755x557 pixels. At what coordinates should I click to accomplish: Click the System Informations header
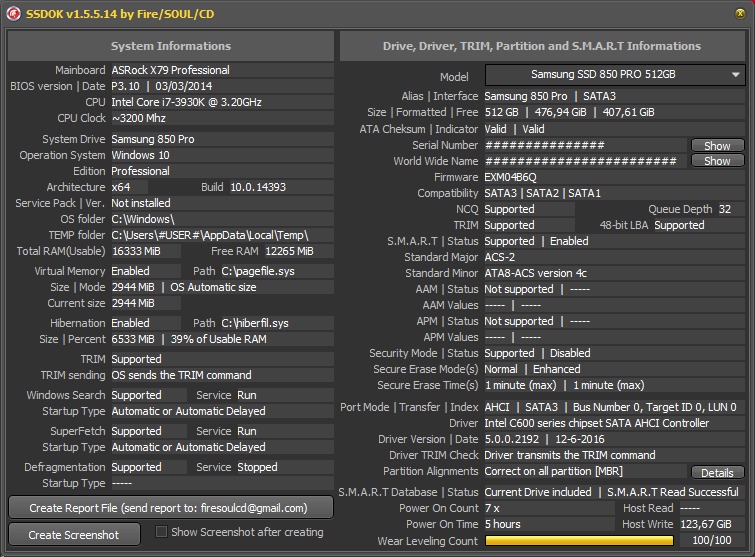point(170,46)
